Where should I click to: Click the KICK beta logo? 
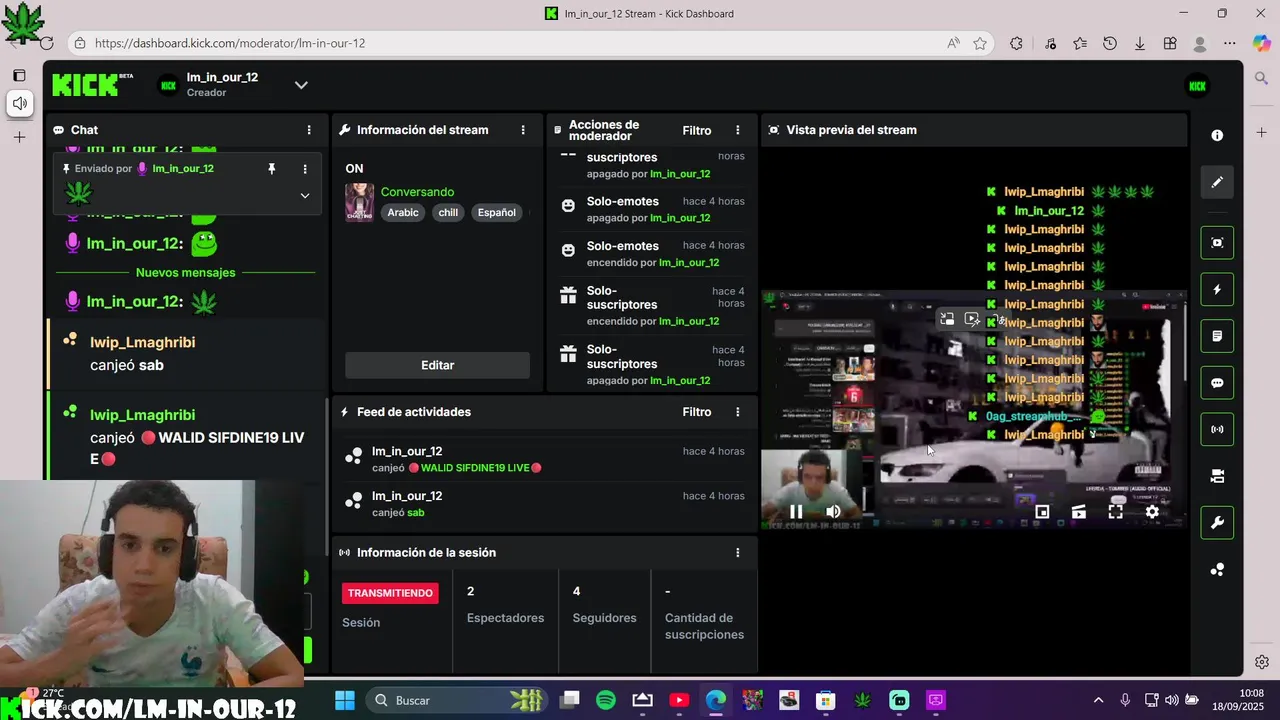pos(92,85)
